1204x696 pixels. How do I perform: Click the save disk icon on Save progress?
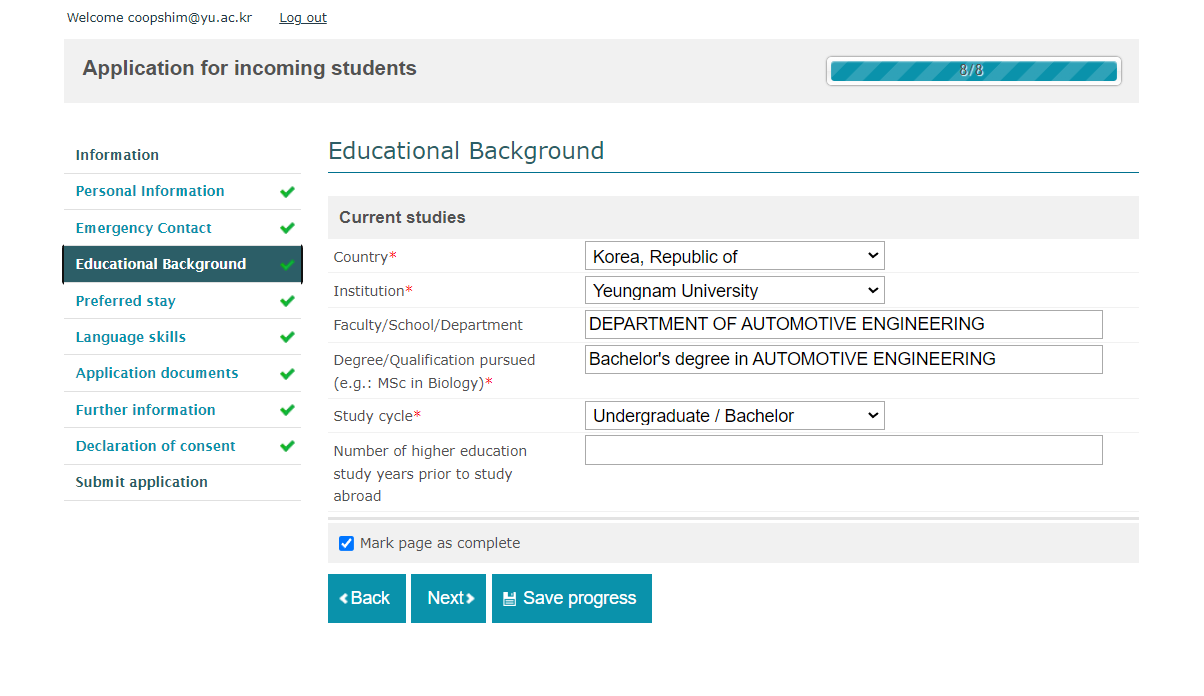(510, 598)
